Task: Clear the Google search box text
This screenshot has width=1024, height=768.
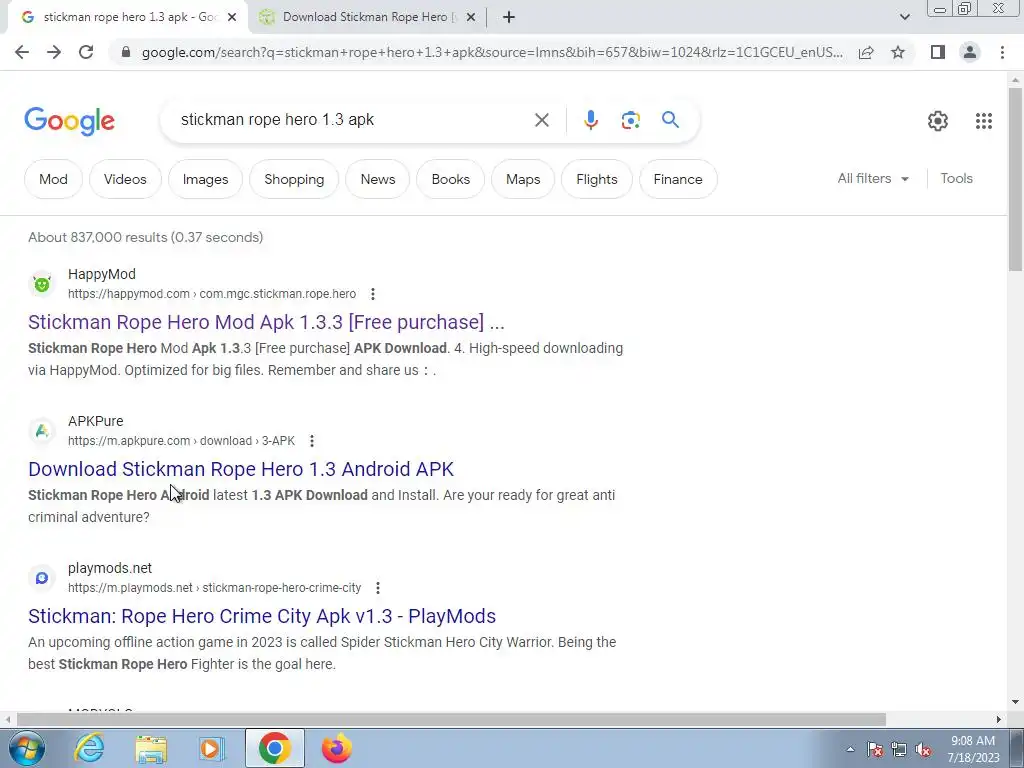Action: (x=541, y=120)
